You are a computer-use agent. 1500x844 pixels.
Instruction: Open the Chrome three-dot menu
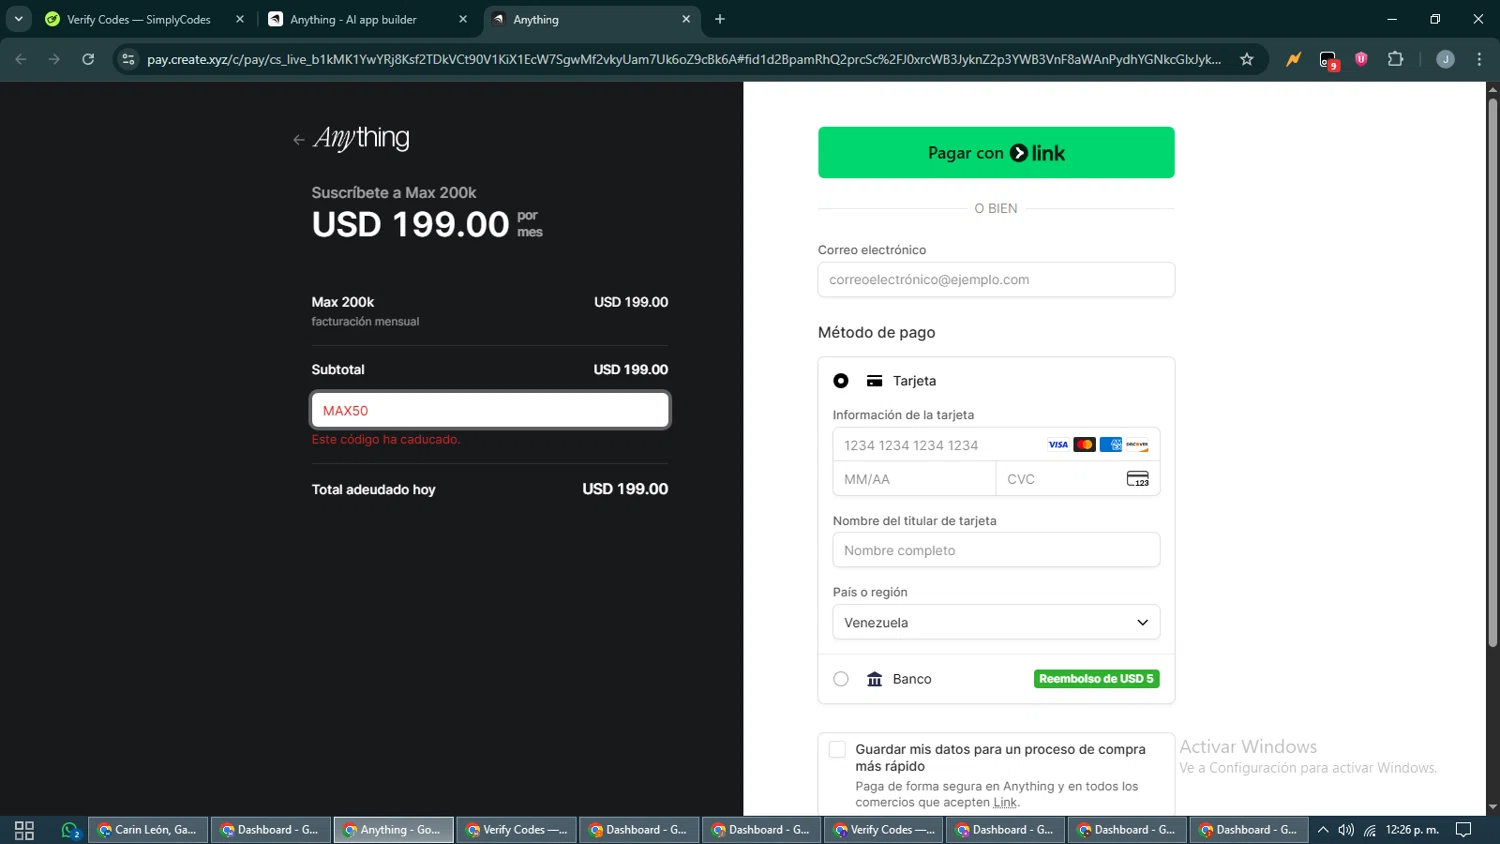tap(1479, 59)
